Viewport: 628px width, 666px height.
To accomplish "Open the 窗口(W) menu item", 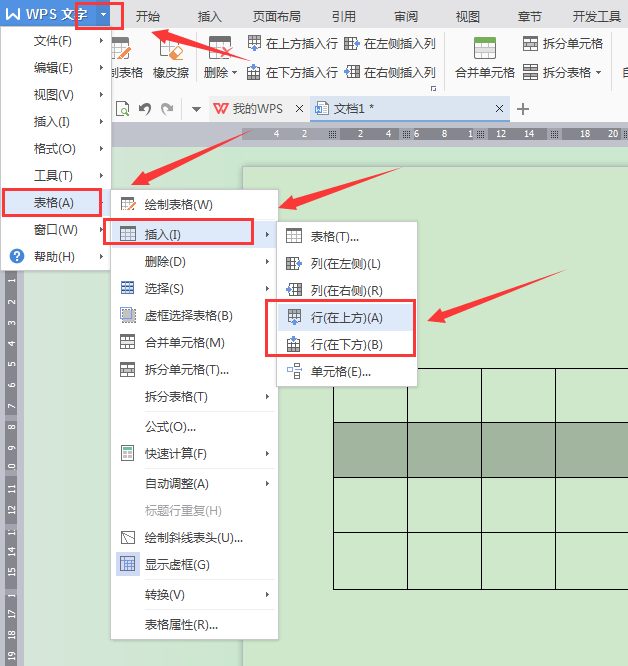I will pos(55,230).
